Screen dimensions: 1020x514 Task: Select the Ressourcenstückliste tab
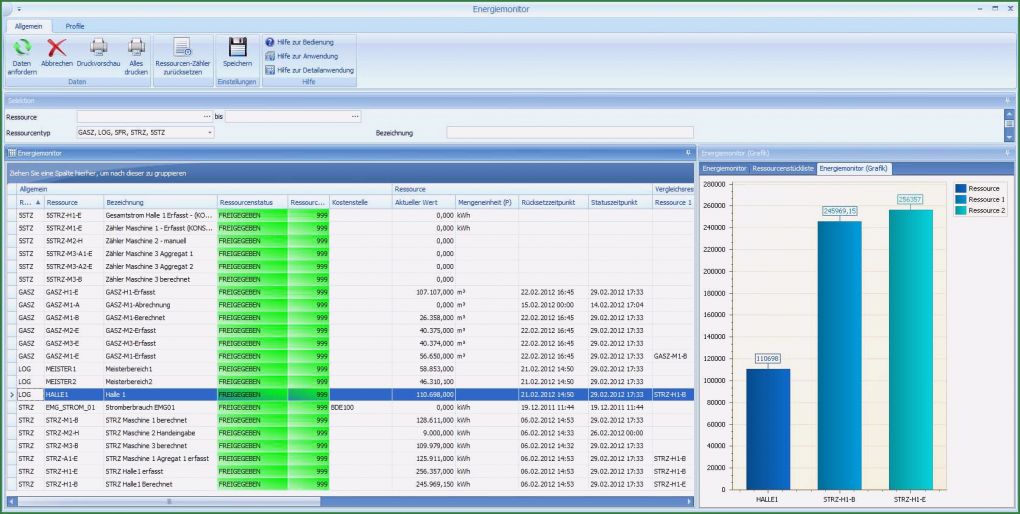[x=783, y=168]
